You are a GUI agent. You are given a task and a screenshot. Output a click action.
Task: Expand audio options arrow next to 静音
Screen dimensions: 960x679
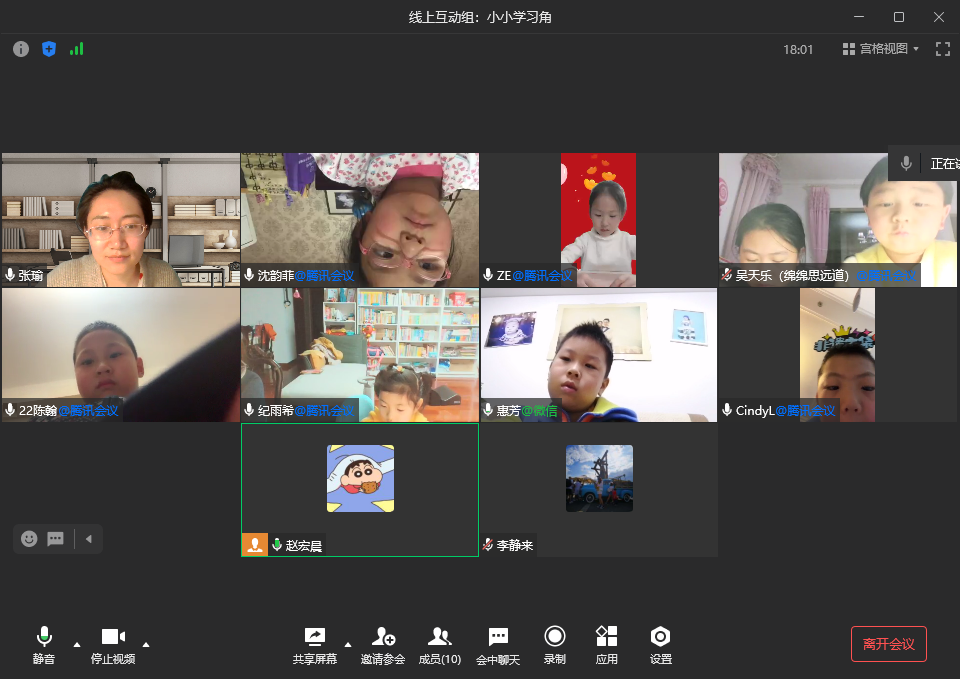pos(77,645)
